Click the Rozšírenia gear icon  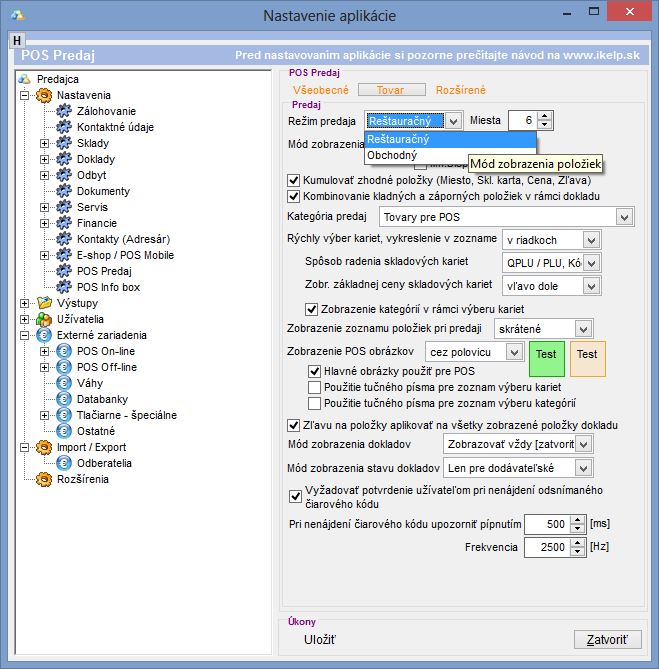click(44, 479)
